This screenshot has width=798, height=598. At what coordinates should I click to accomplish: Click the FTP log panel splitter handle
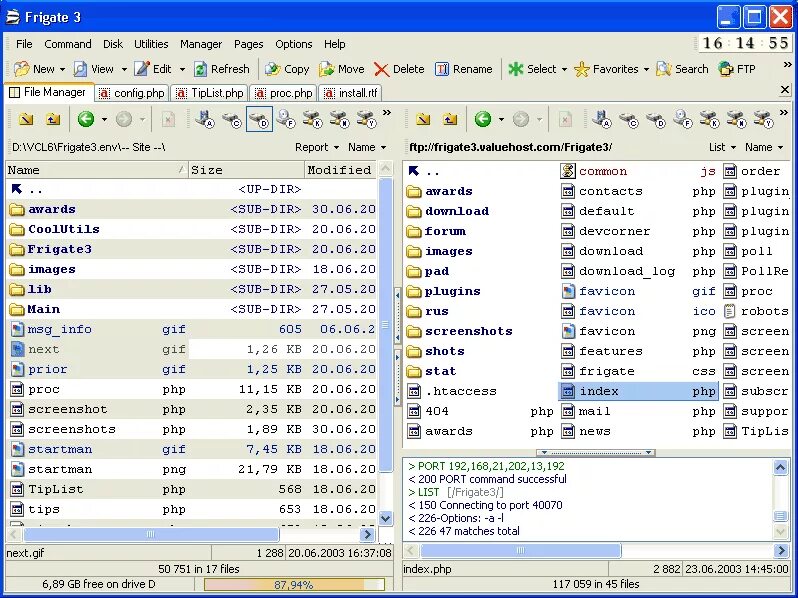tap(596, 452)
